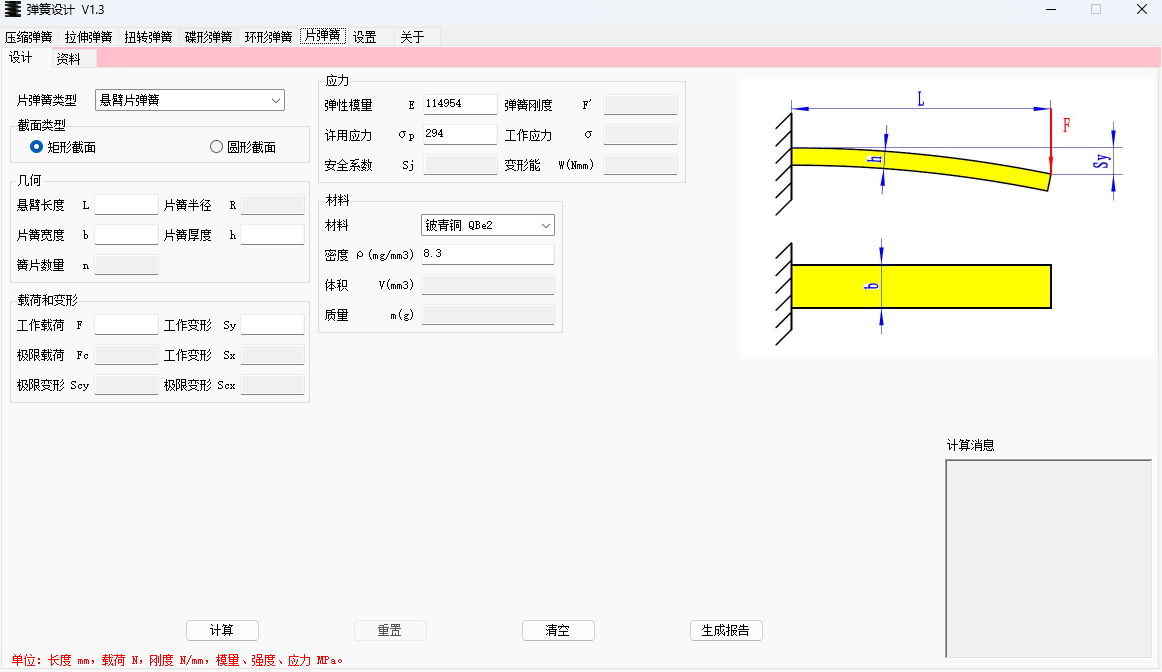
Task: Click the 弹簧设计 application icon in title bar
Action: (14, 10)
